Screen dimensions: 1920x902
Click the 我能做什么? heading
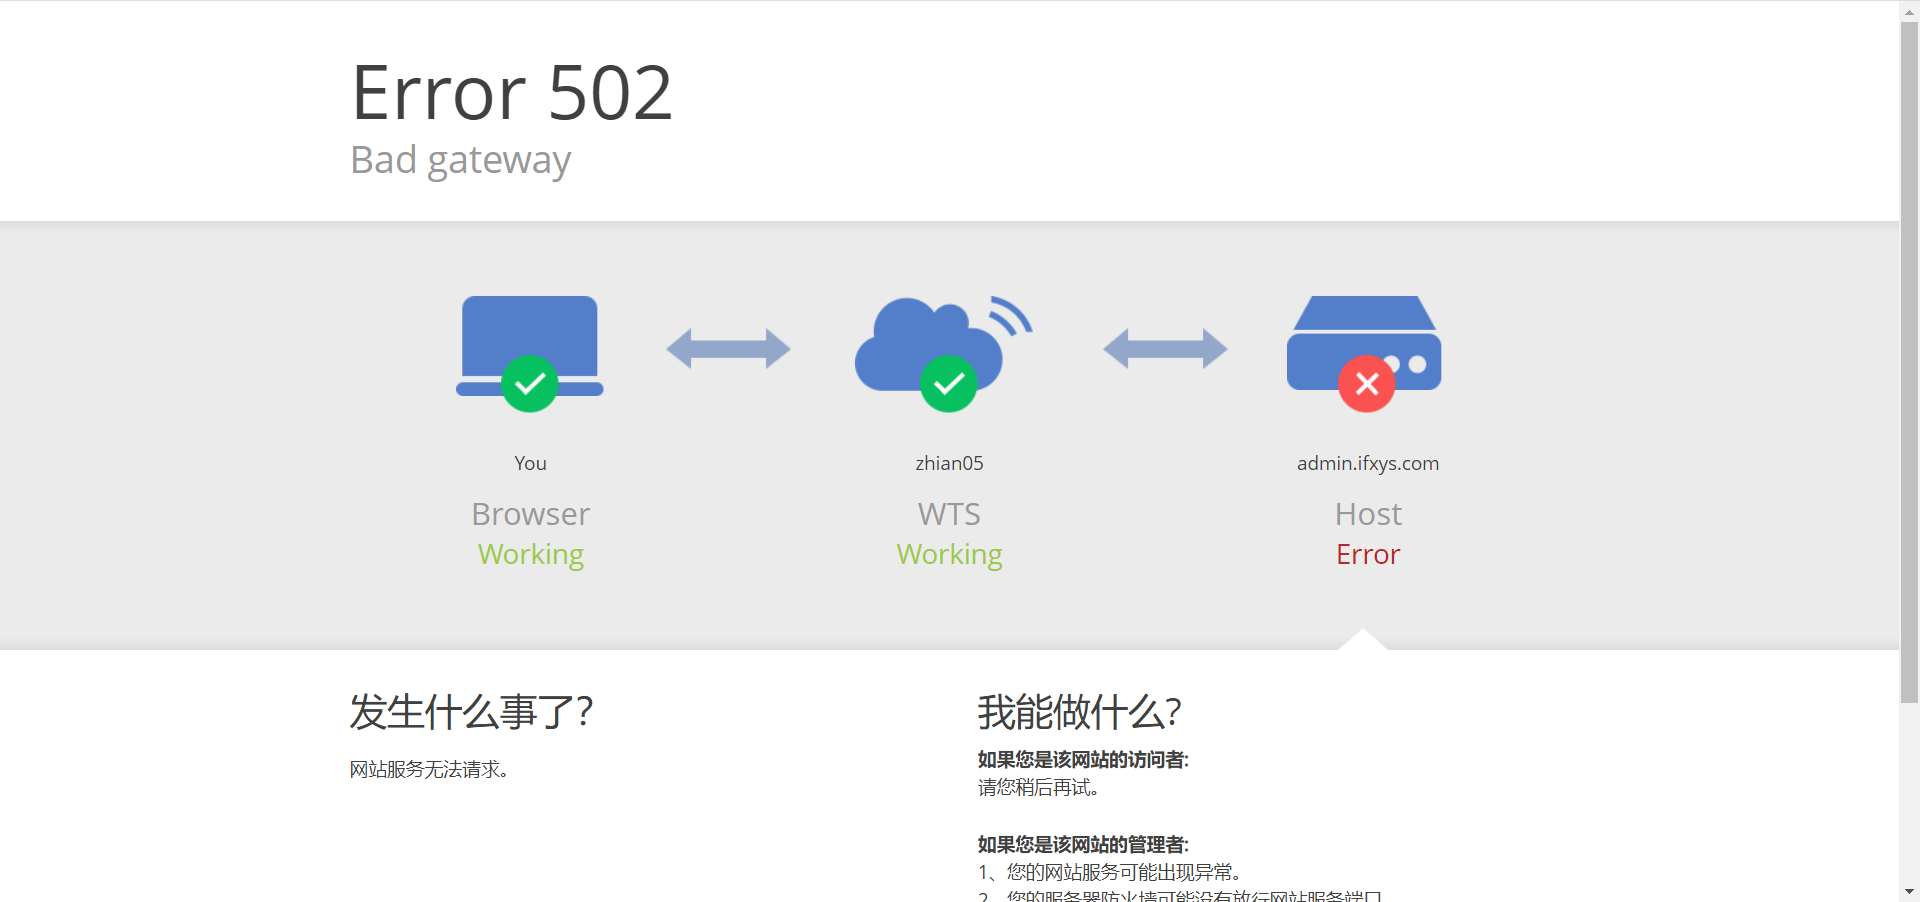[x=1080, y=712]
